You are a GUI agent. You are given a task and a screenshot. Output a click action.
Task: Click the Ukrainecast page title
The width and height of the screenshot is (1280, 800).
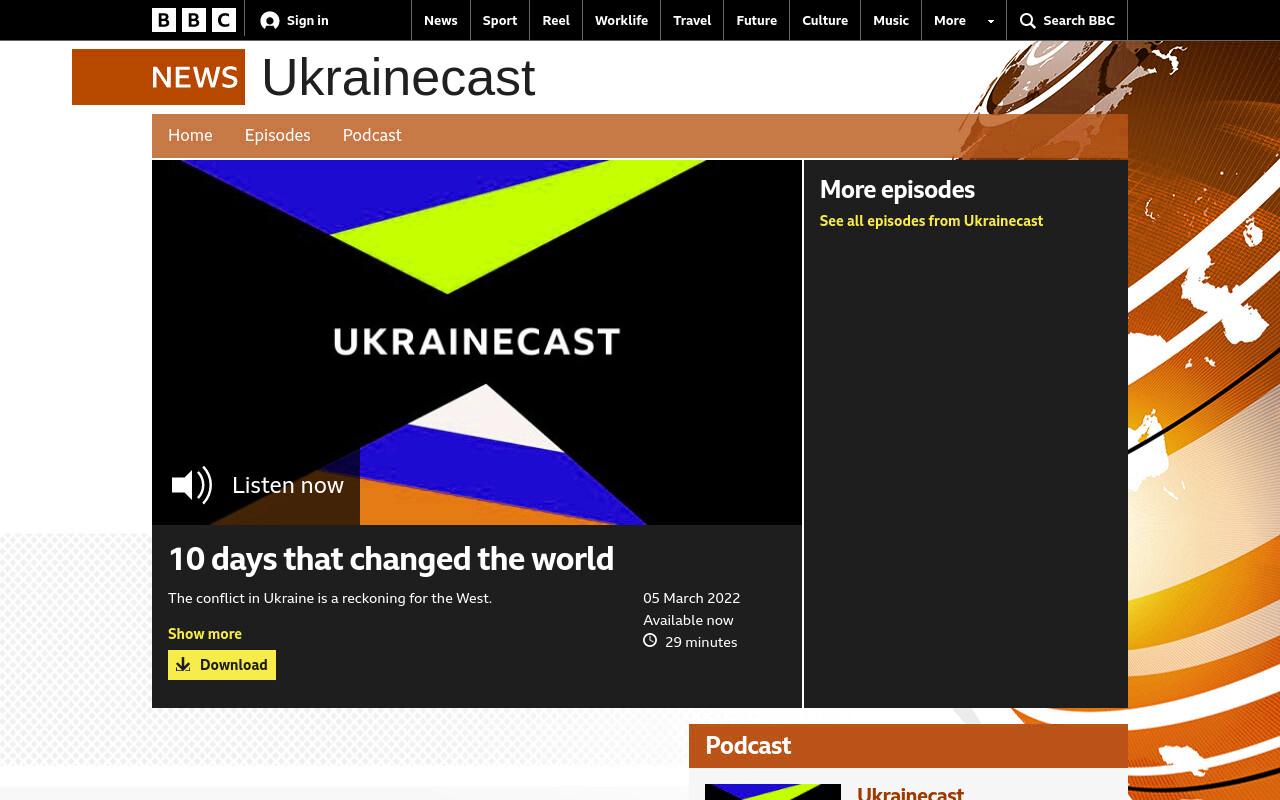tap(398, 77)
